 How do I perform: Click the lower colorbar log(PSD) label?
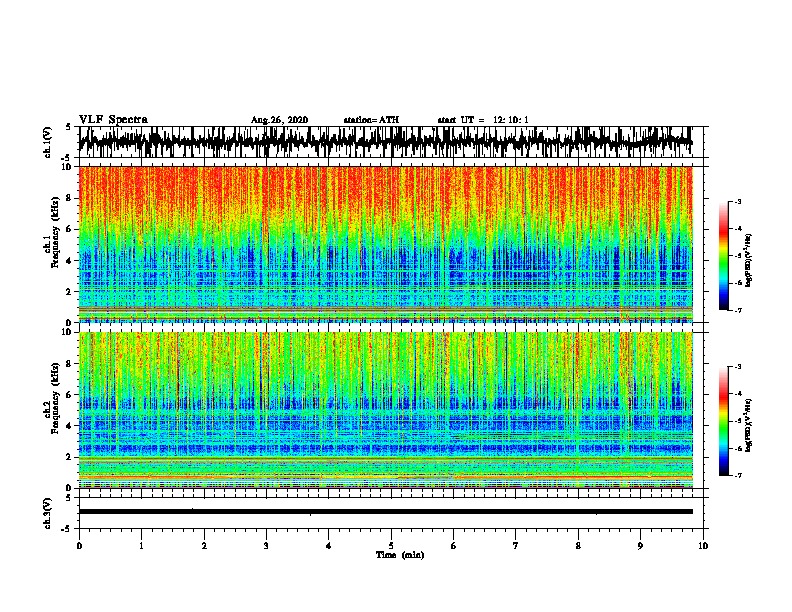[x=749, y=425]
